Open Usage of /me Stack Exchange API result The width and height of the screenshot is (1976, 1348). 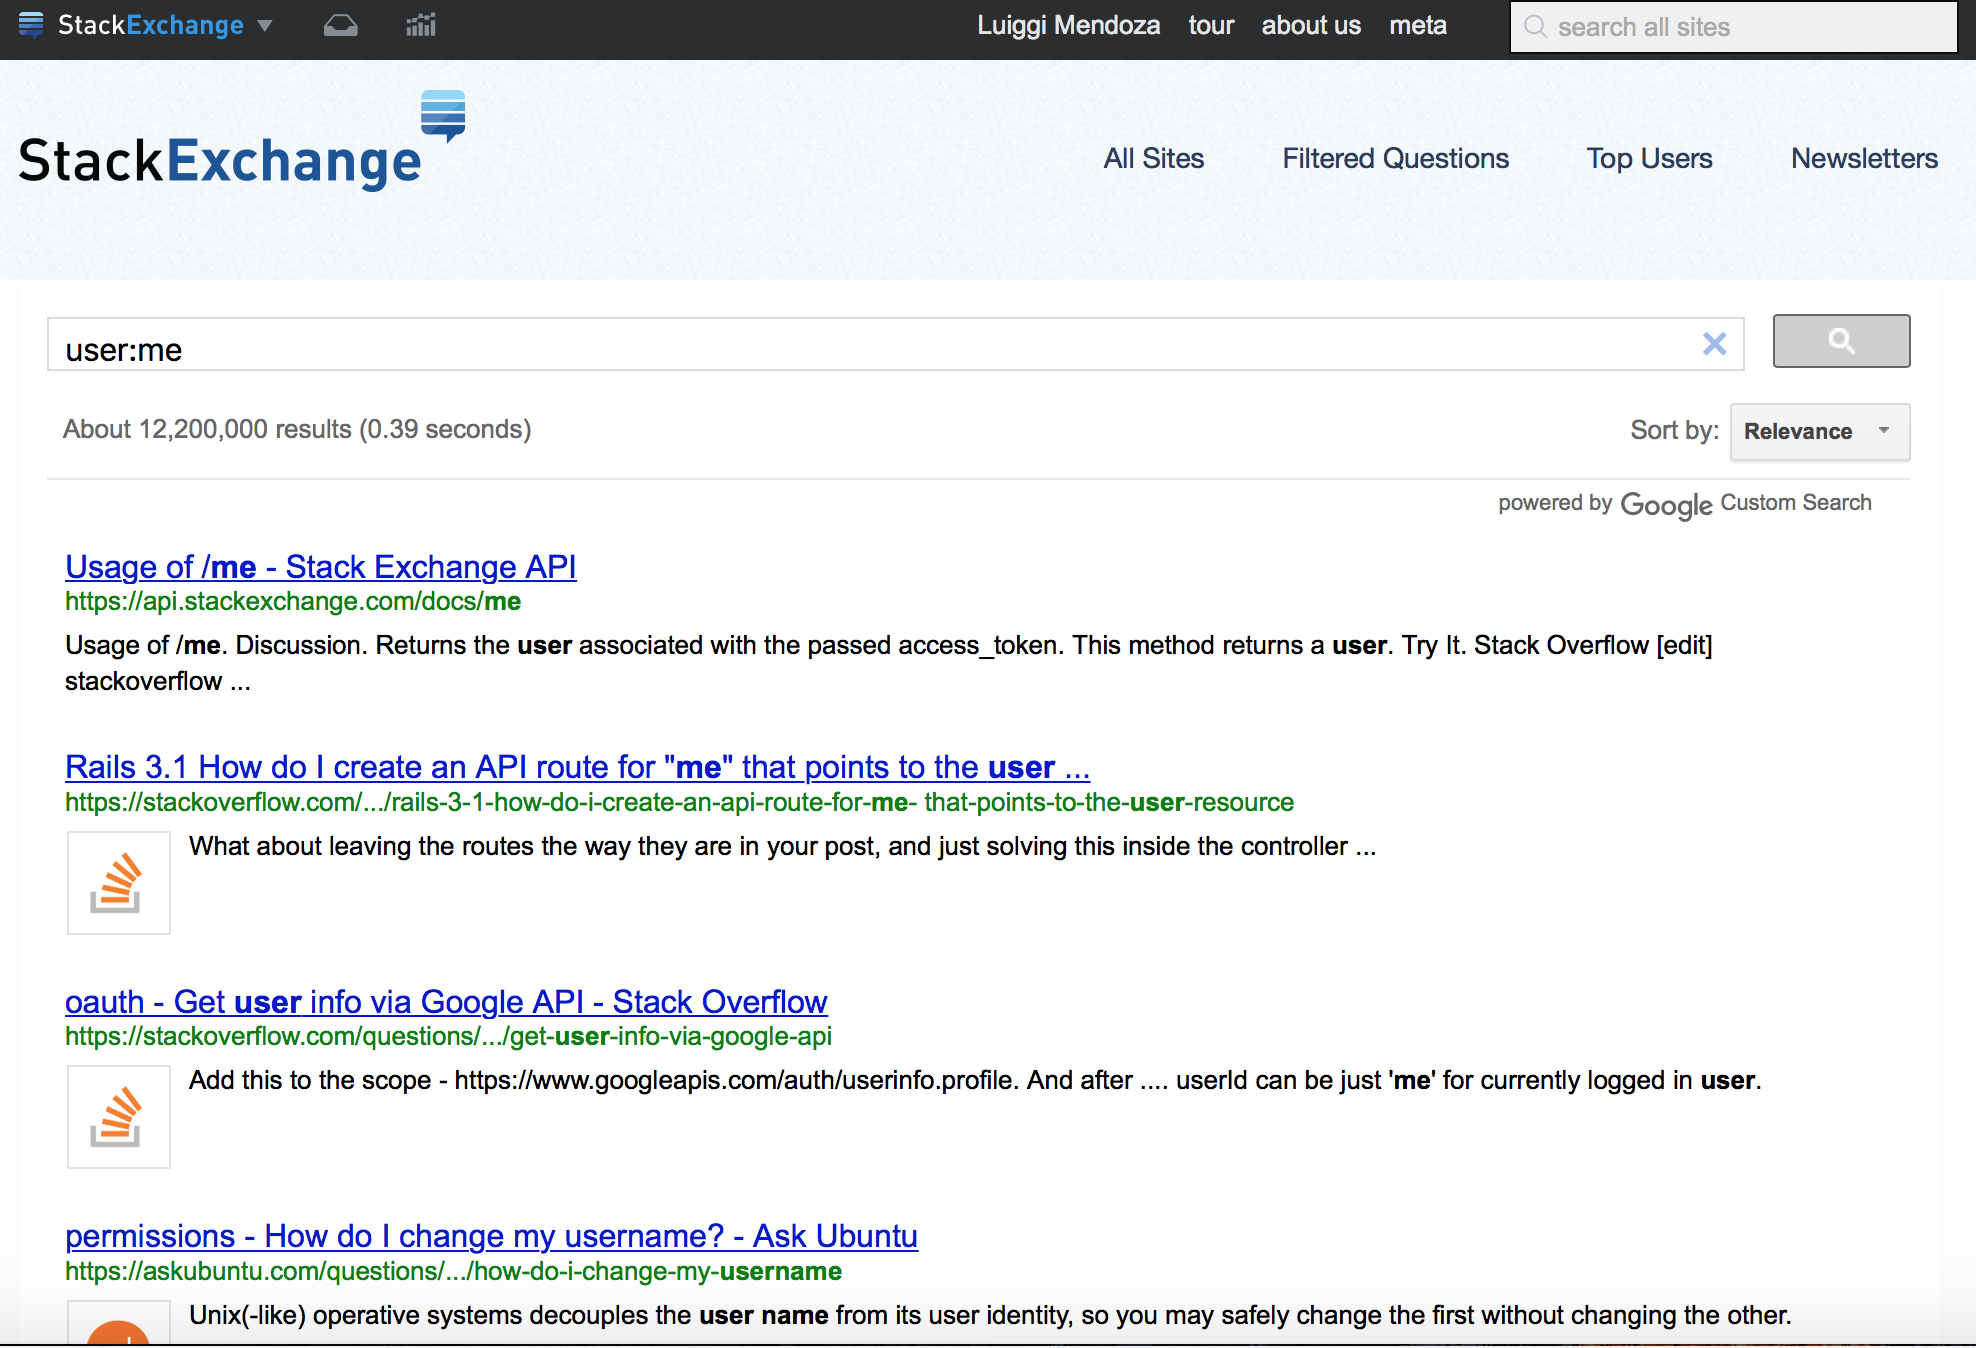tap(321, 567)
